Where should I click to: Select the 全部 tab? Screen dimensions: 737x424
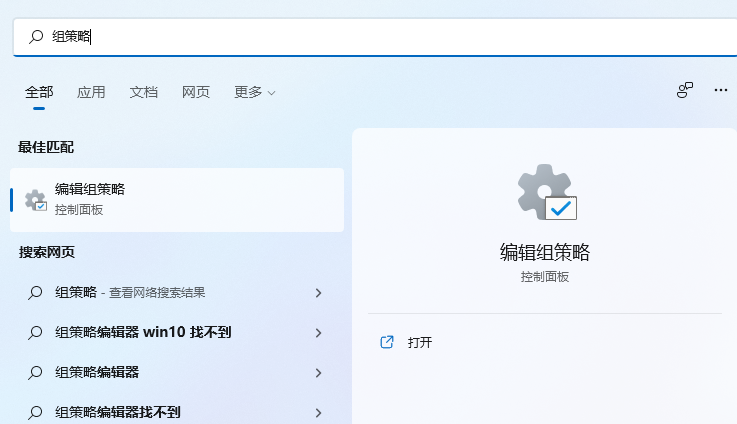tap(39, 92)
